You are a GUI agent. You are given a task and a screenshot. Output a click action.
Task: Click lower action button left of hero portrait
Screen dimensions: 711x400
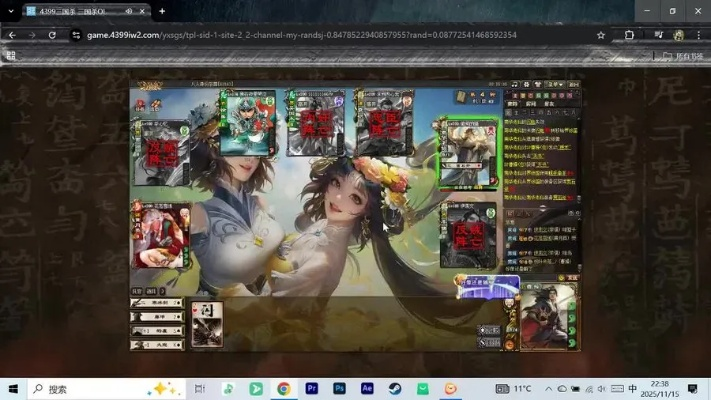tap(489, 343)
